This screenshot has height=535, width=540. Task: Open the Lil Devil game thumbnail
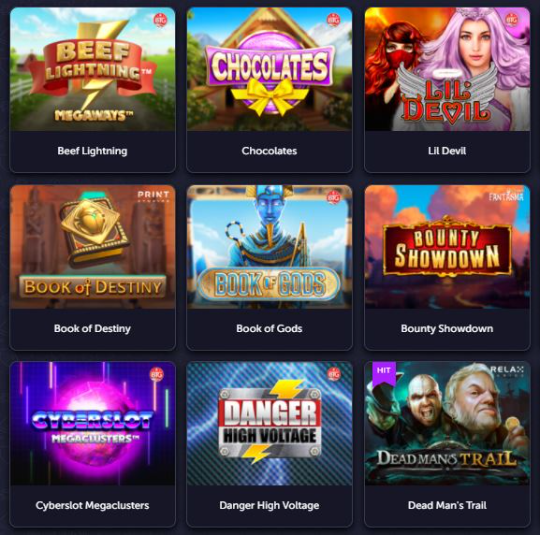(447, 69)
